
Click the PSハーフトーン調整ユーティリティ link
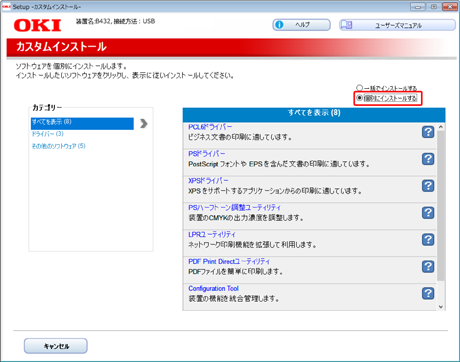(235, 208)
